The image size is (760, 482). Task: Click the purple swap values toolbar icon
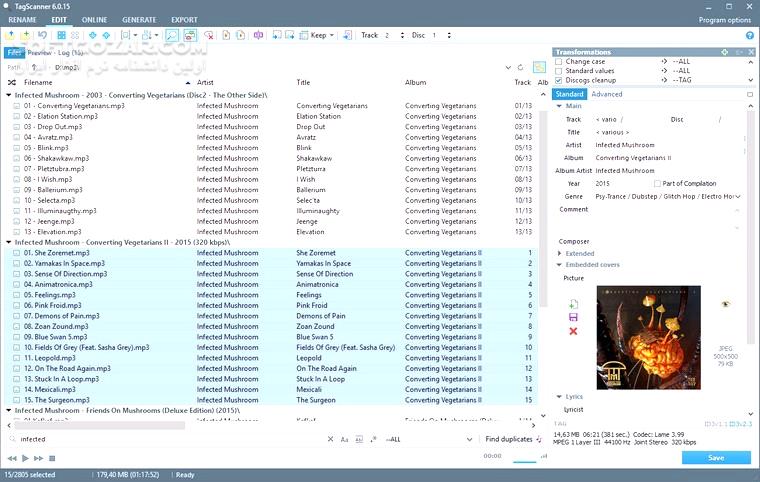[258, 35]
